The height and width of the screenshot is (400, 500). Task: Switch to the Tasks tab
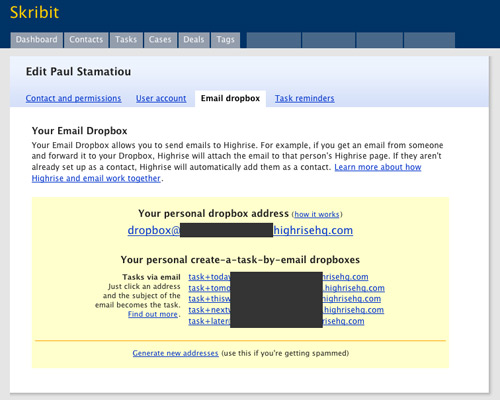[x=126, y=40]
